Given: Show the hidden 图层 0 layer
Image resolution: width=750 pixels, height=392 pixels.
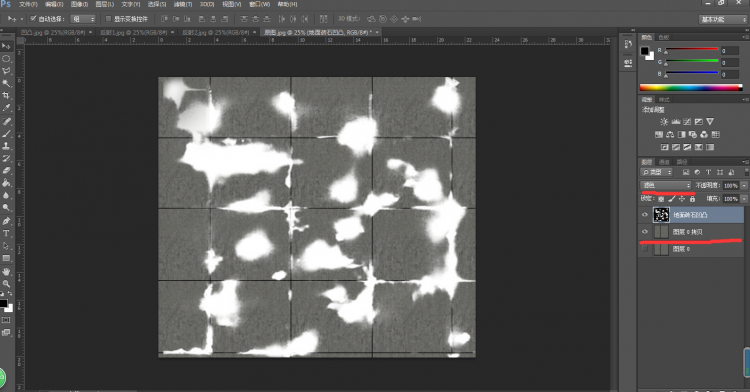Looking at the screenshot, I should pyautogui.click(x=645, y=249).
